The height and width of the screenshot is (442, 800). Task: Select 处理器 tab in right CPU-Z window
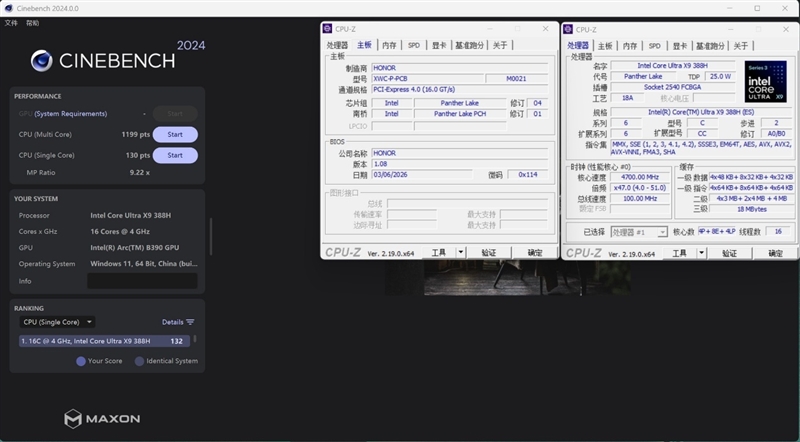coord(578,45)
